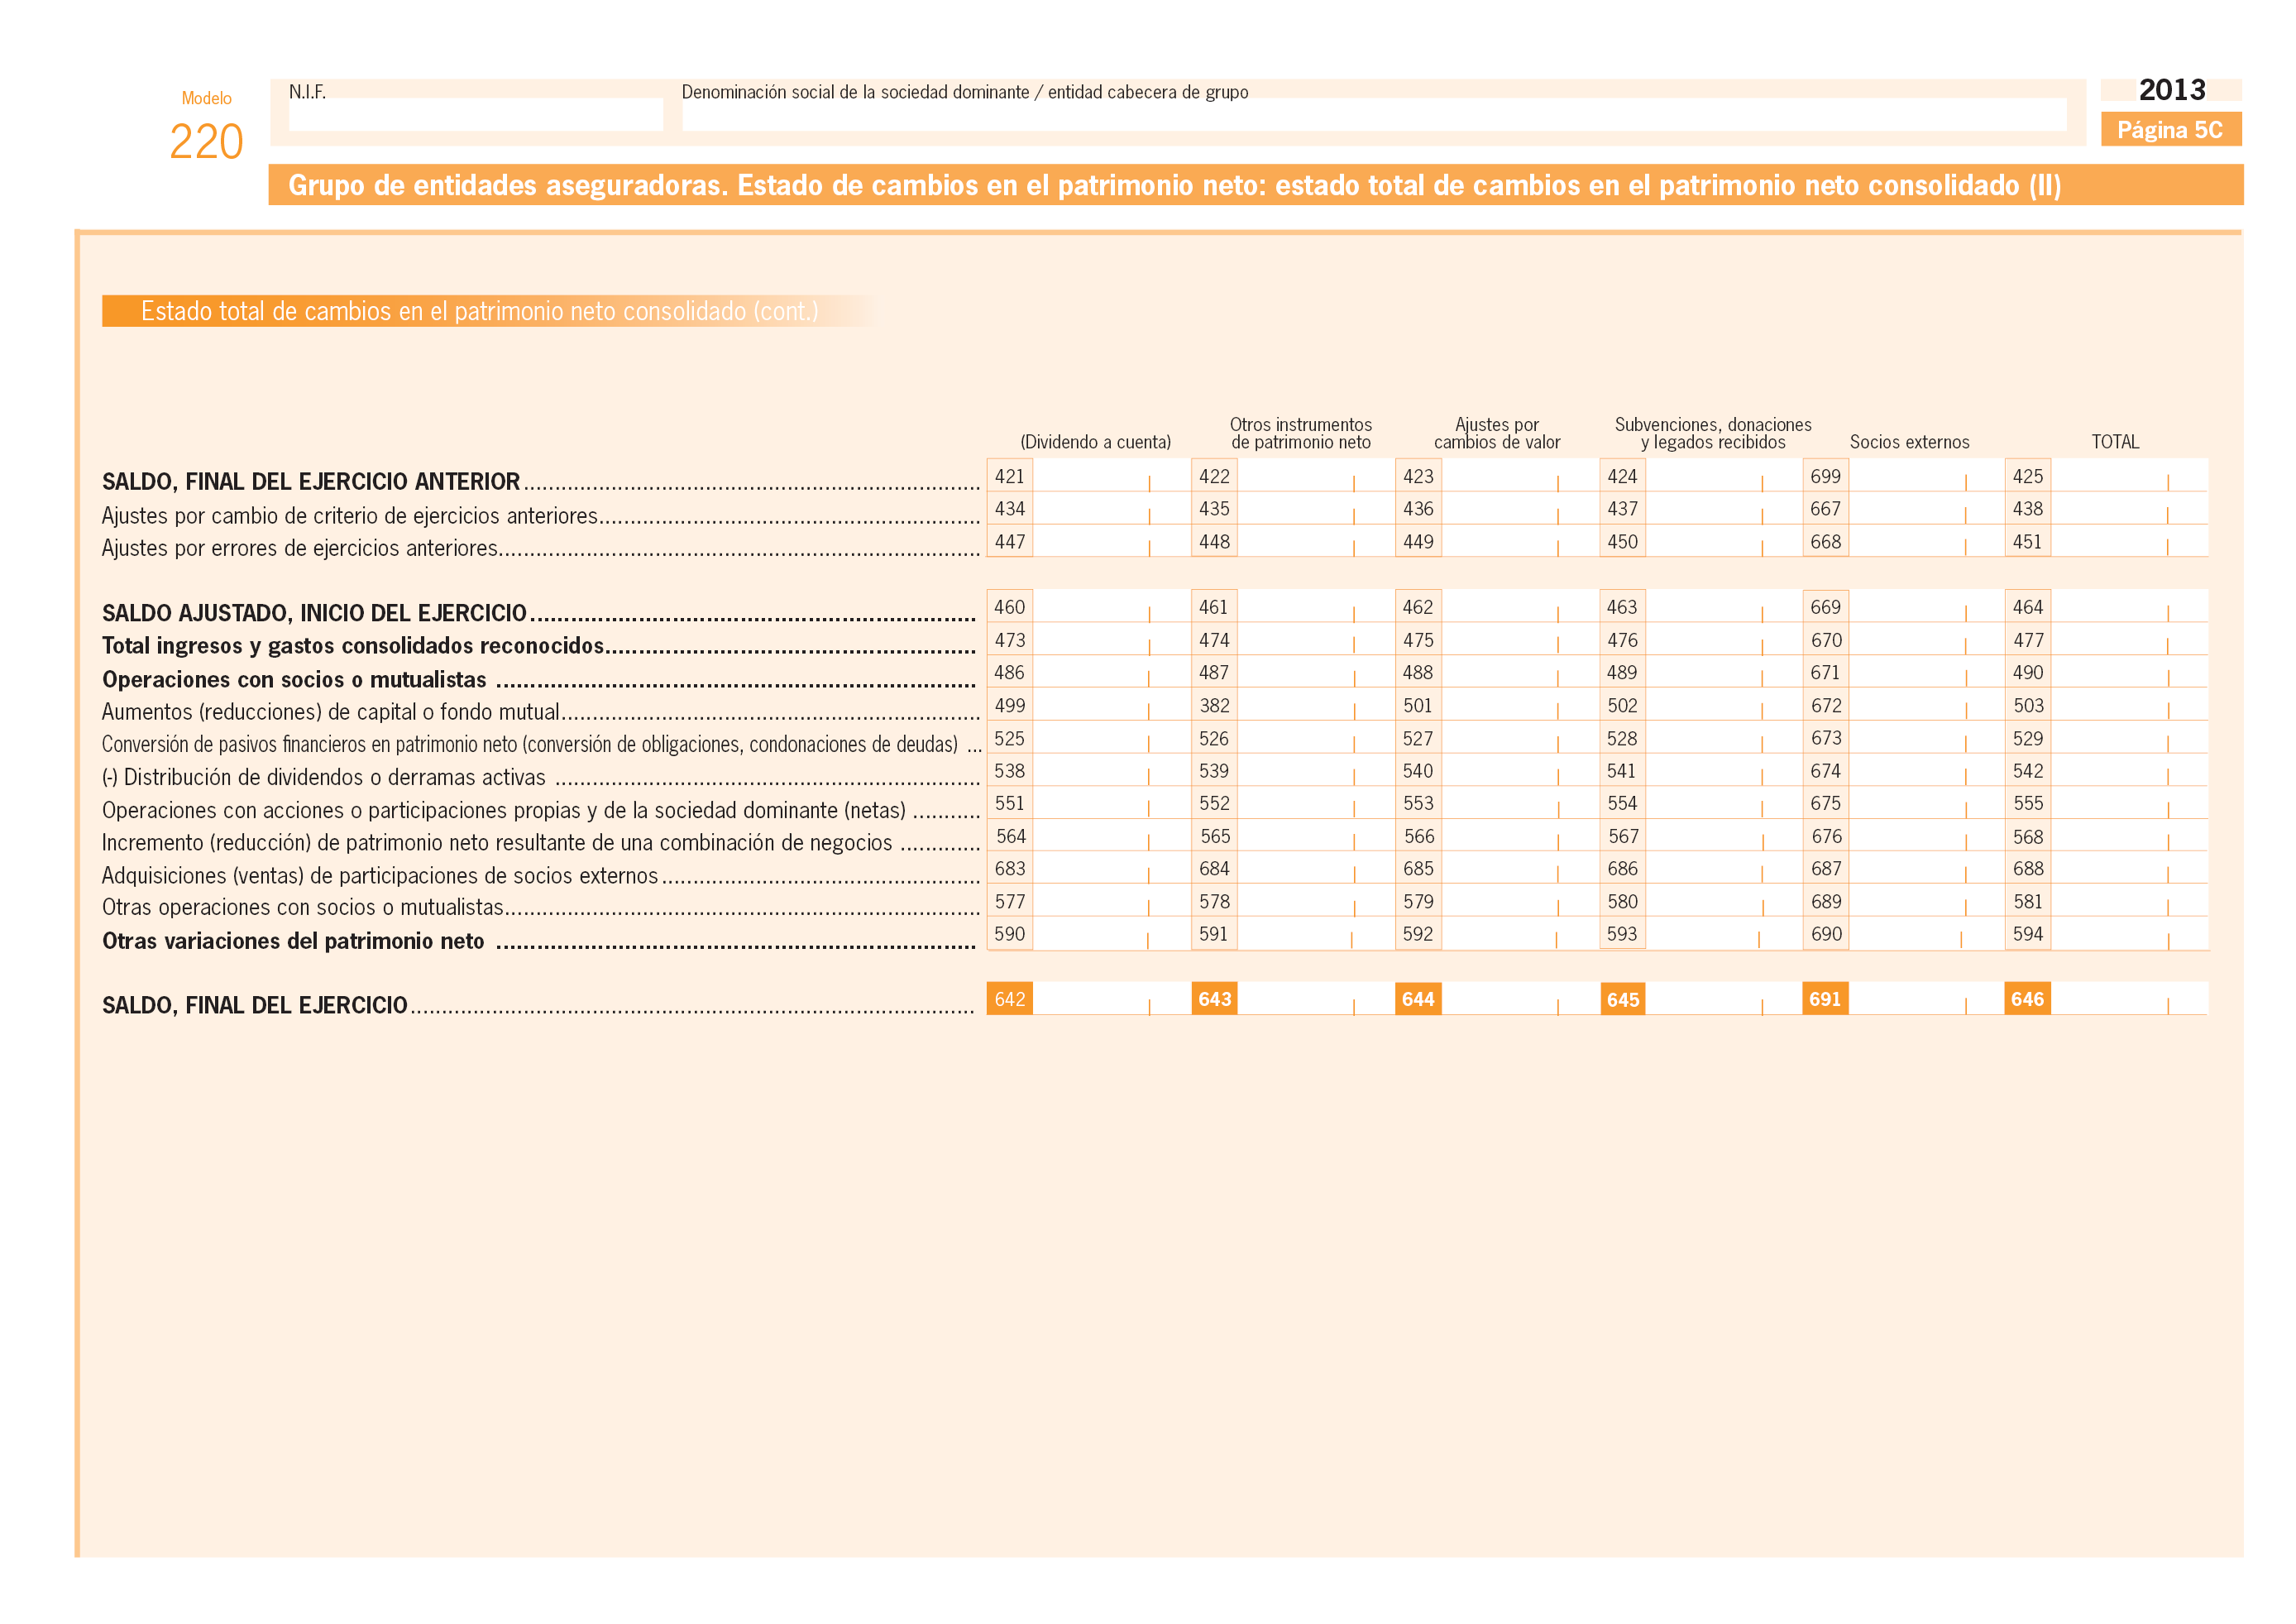Click the input field for box 564
Image resolution: width=2296 pixels, height=1624 pixels.
[1111, 836]
